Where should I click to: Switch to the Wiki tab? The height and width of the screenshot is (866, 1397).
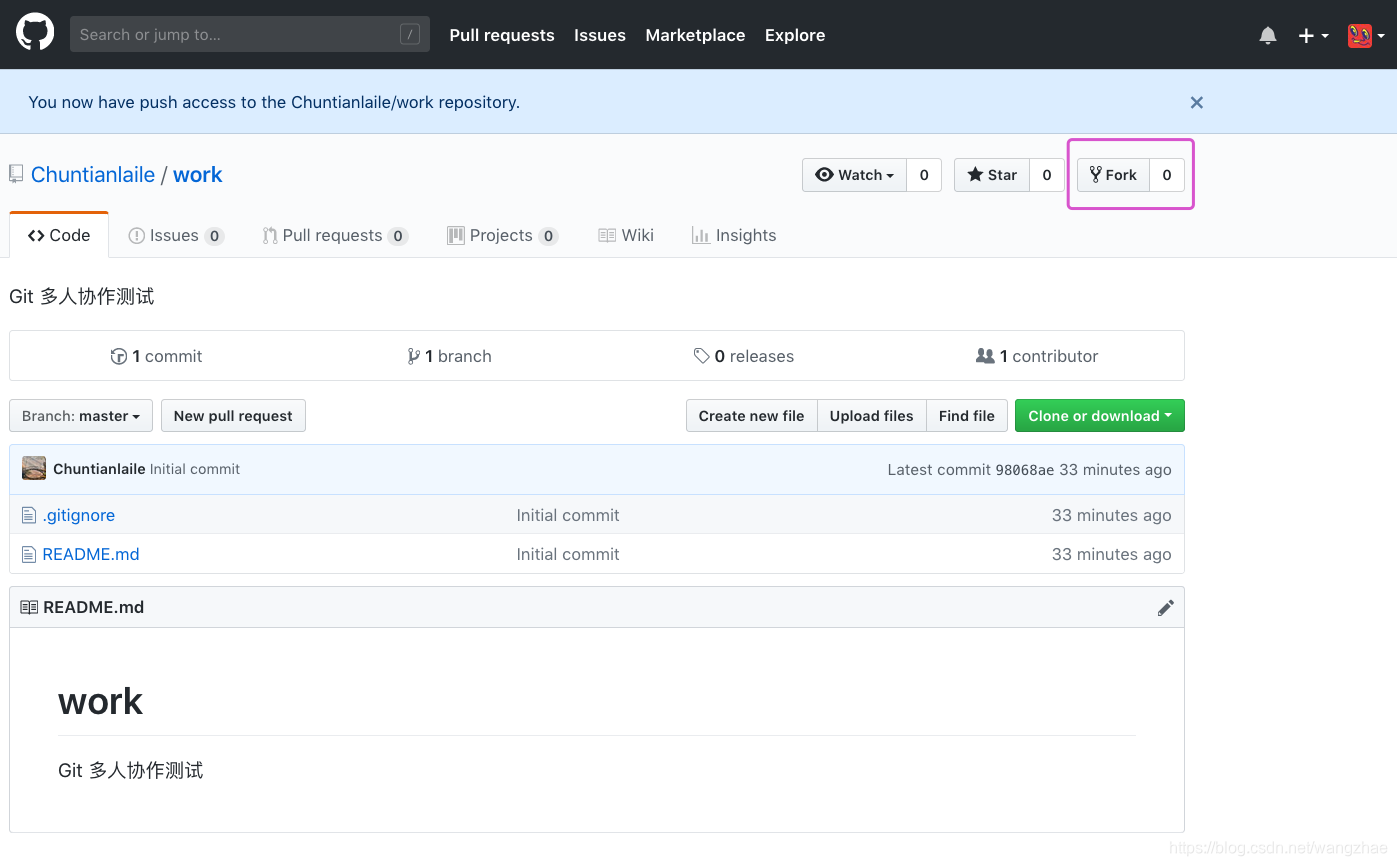tap(626, 235)
